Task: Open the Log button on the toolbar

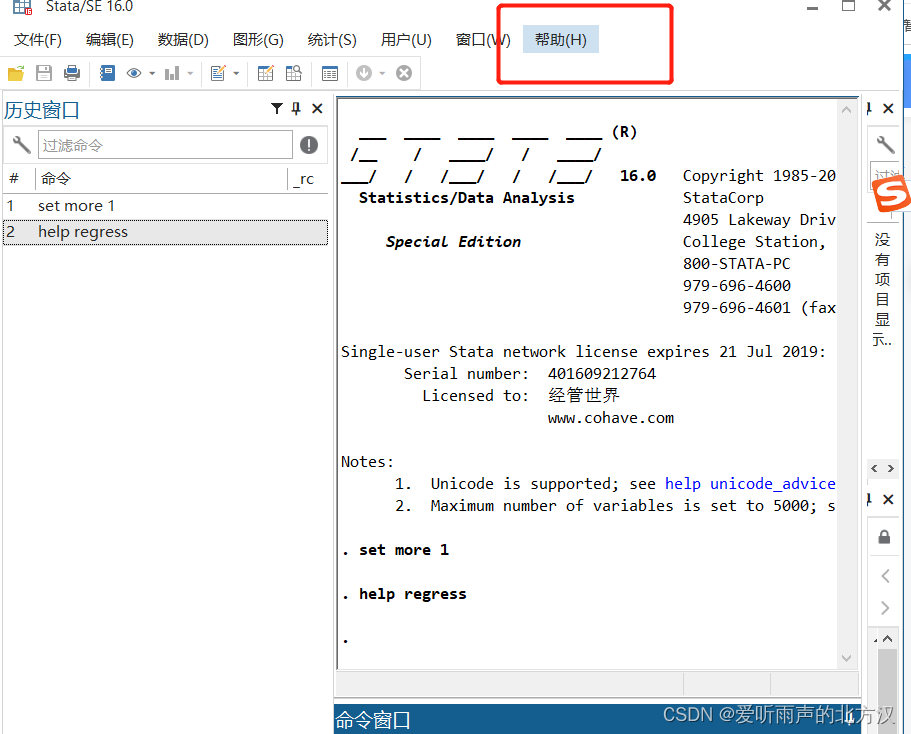Action: click(108, 72)
